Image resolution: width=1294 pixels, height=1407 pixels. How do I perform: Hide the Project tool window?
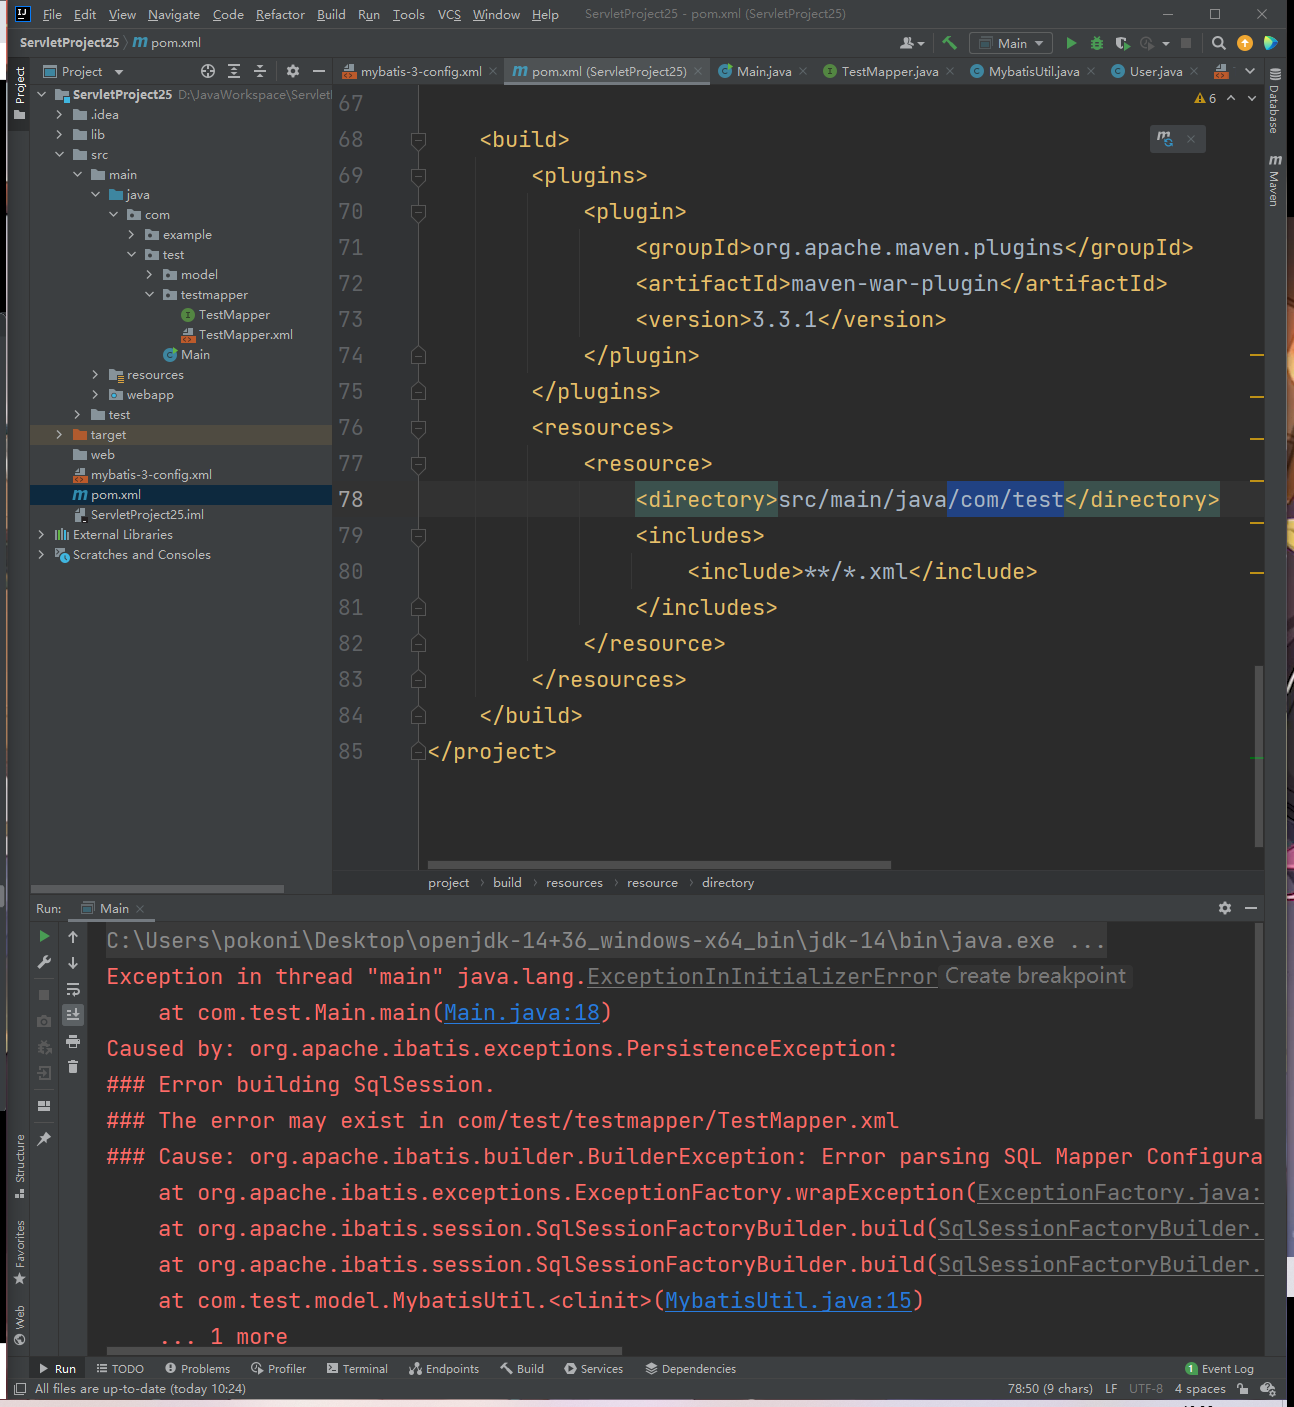[x=319, y=71]
